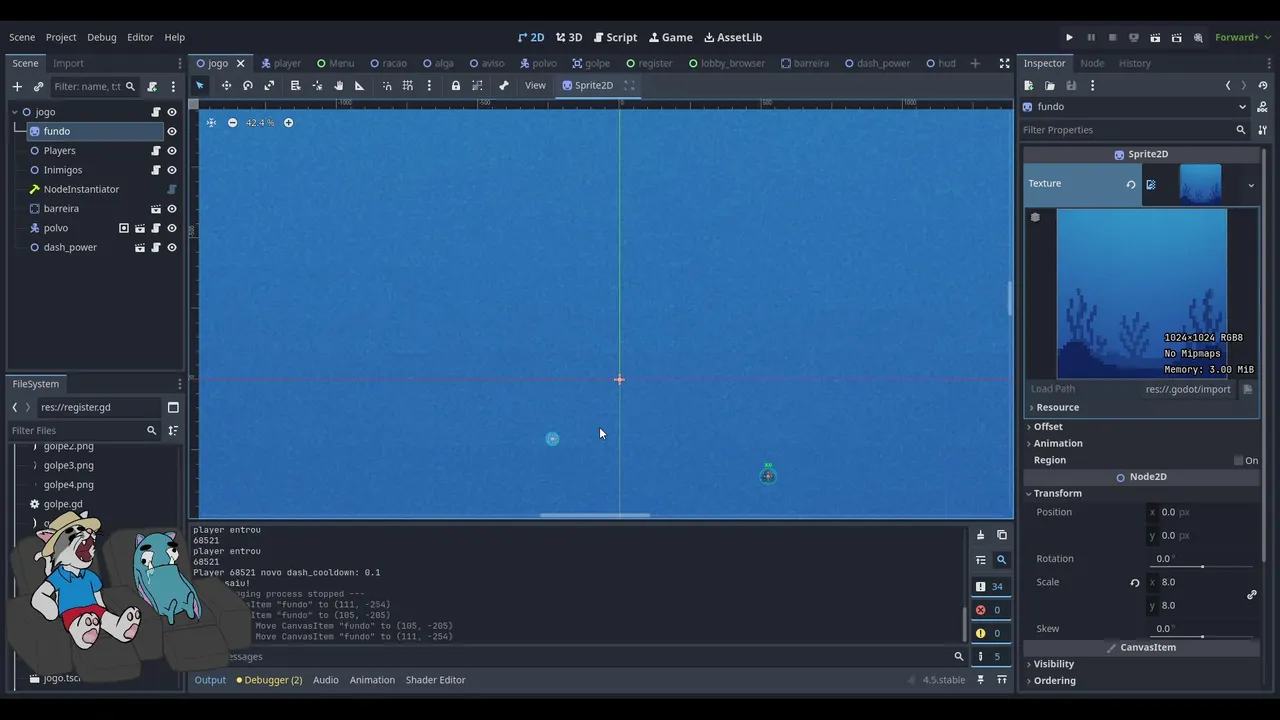Load resource folder icon in Inspector

coord(1050,86)
